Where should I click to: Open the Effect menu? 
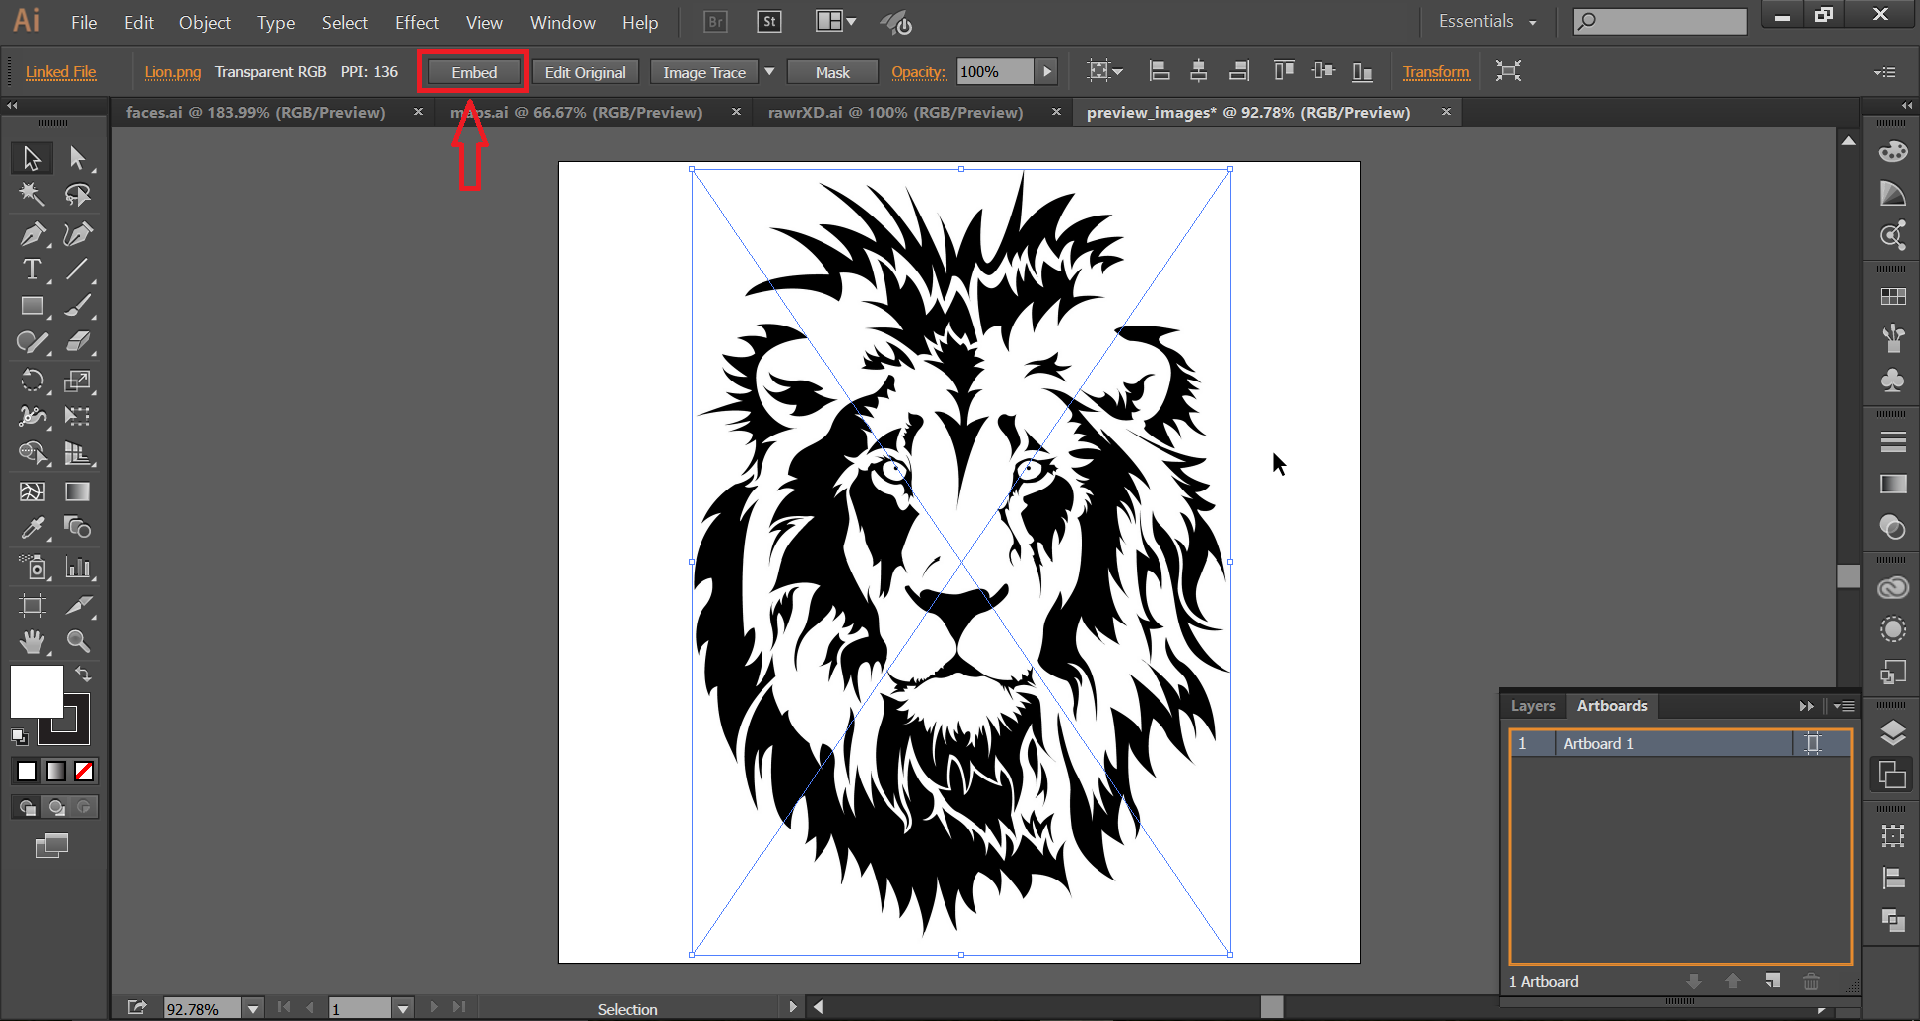click(416, 22)
